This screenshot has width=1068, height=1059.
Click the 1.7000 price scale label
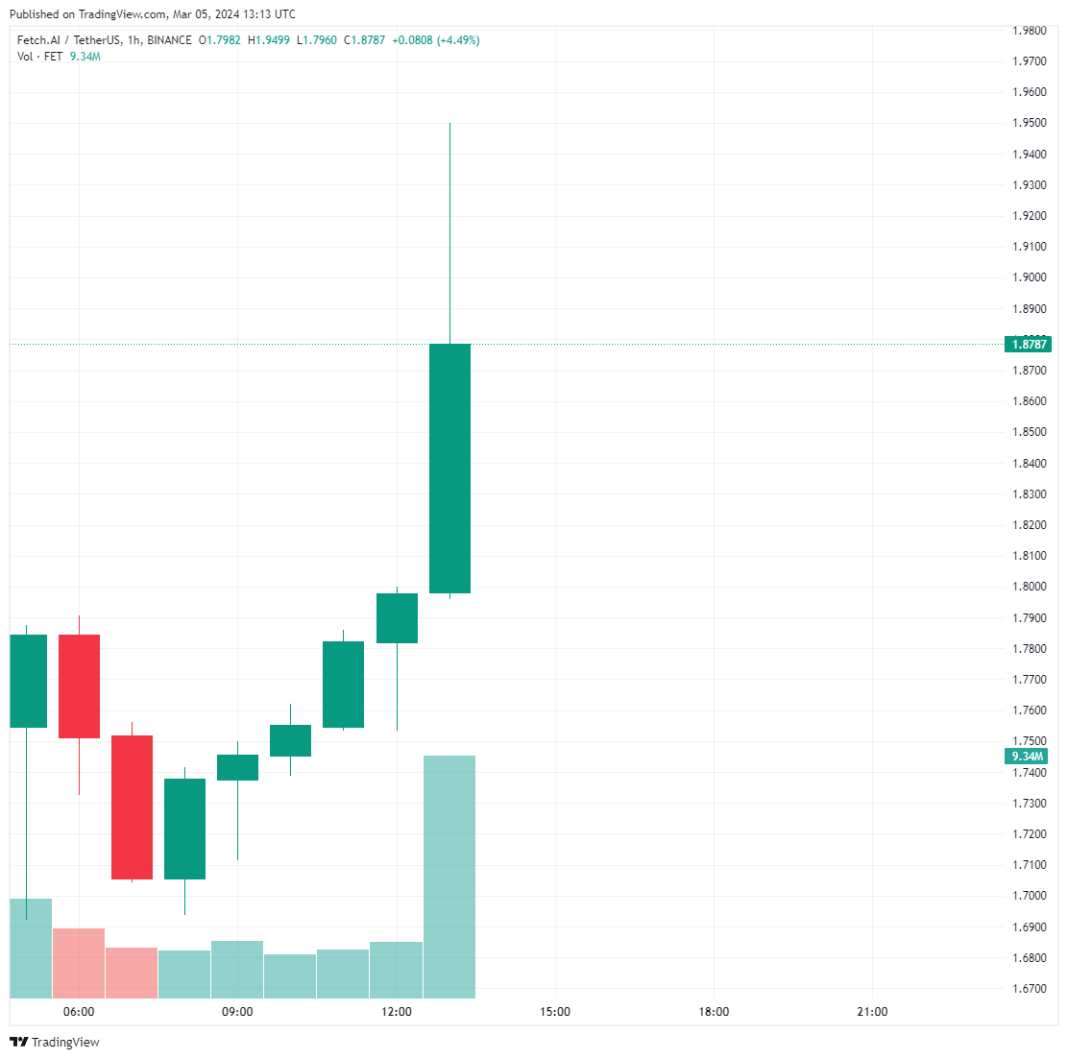[1027, 896]
